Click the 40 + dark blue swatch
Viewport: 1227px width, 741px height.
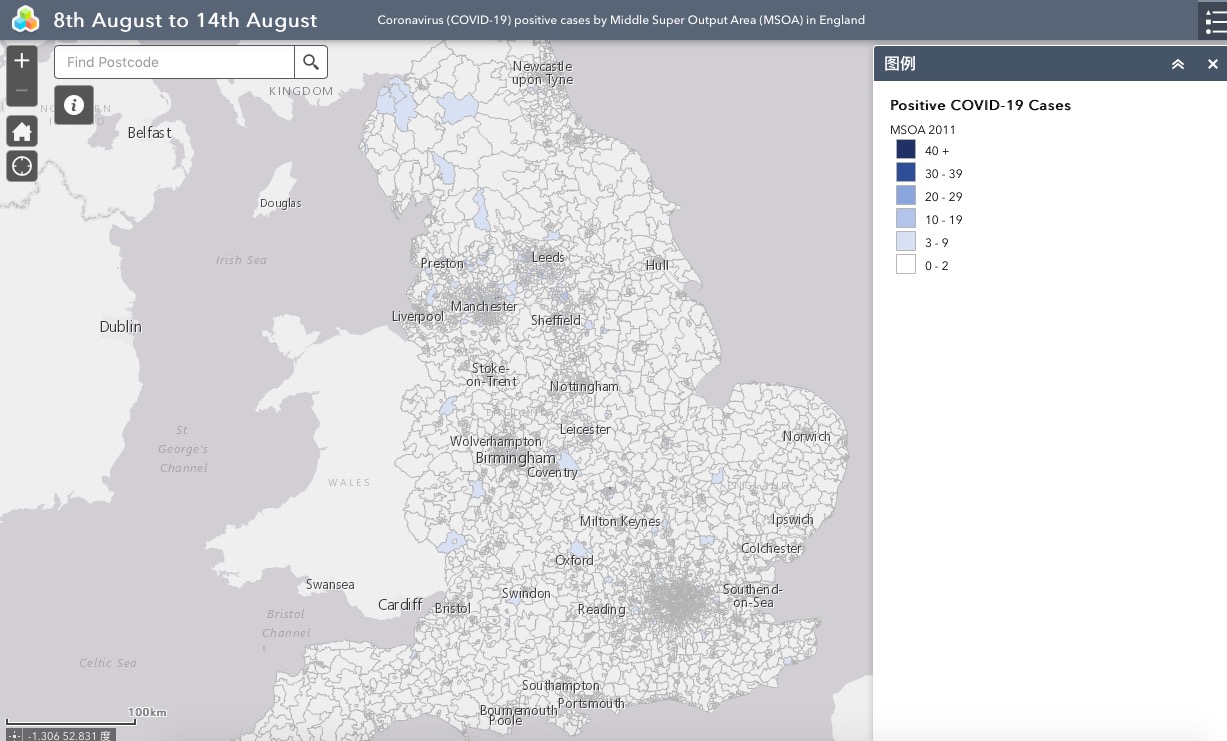coord(906,150)
